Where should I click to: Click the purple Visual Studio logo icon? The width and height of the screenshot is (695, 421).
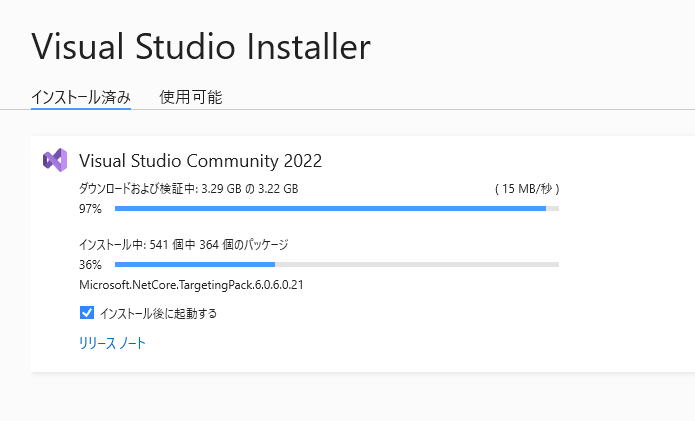[x=54, y=160]
